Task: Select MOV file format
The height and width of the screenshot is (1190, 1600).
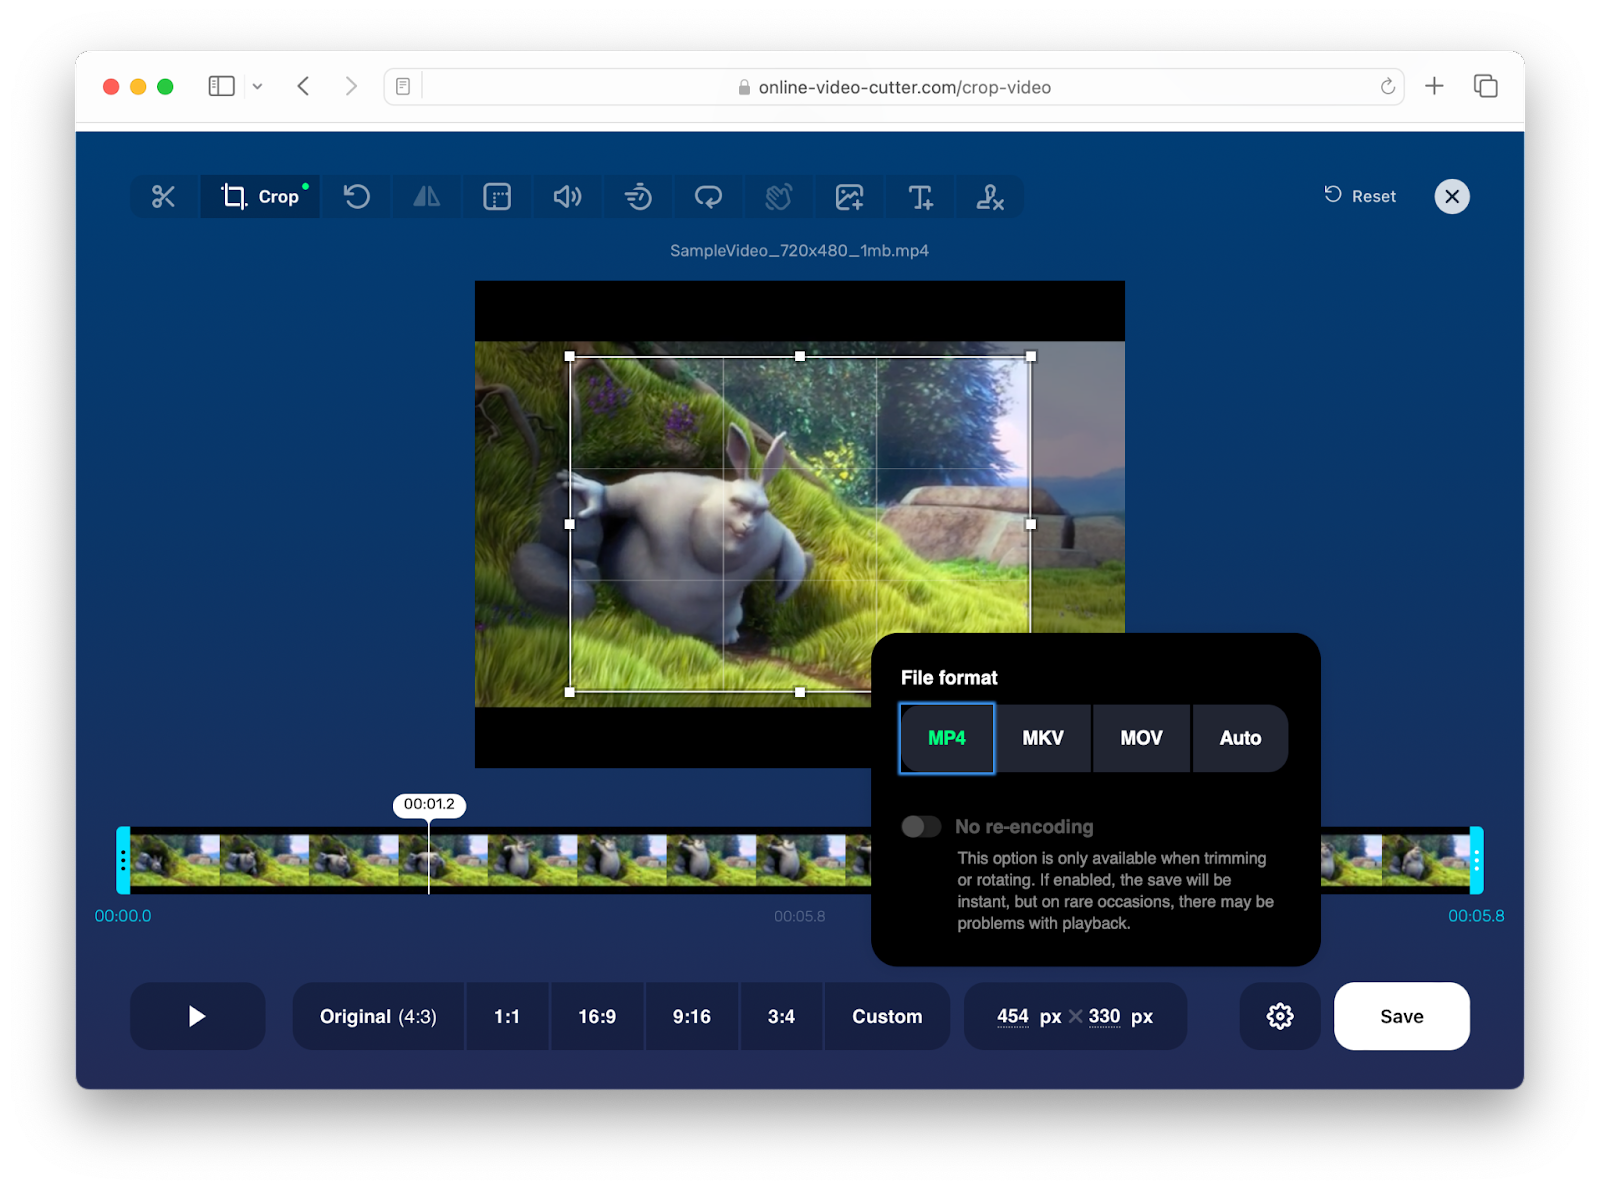Action: (x=1141, y=738)
